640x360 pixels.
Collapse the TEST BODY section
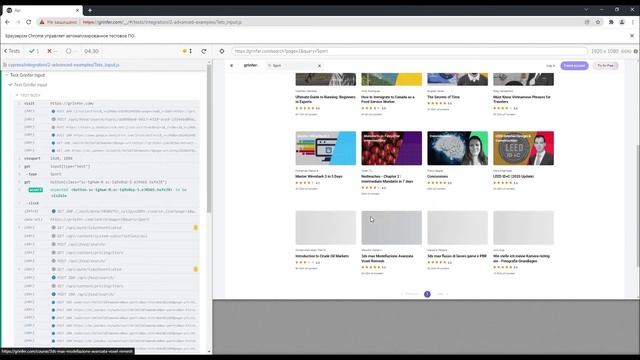[x=30, y=95]
